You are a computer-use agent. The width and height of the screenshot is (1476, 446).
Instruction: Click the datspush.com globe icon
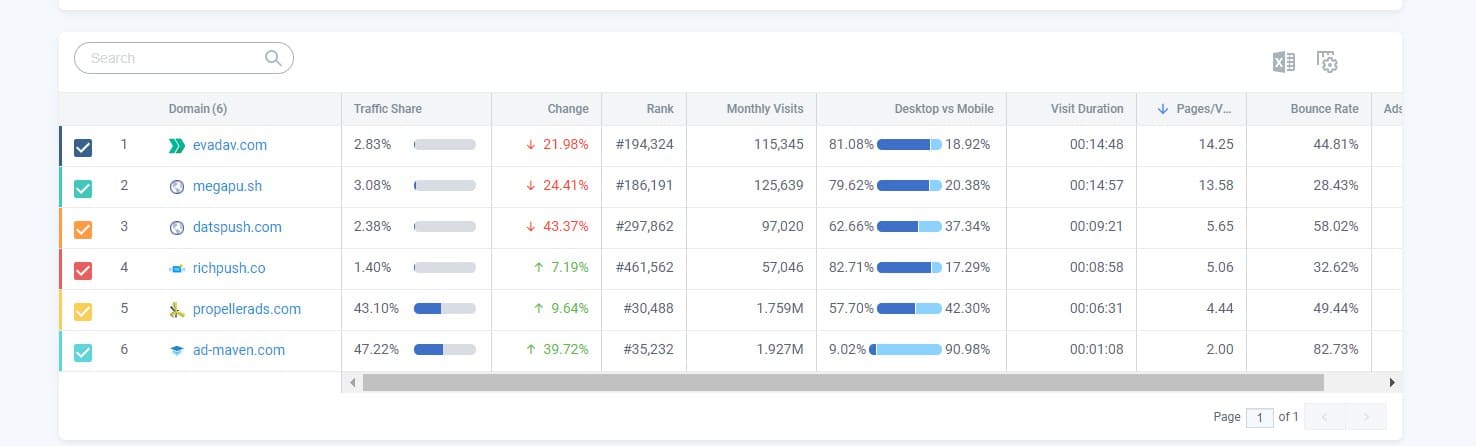177,227
